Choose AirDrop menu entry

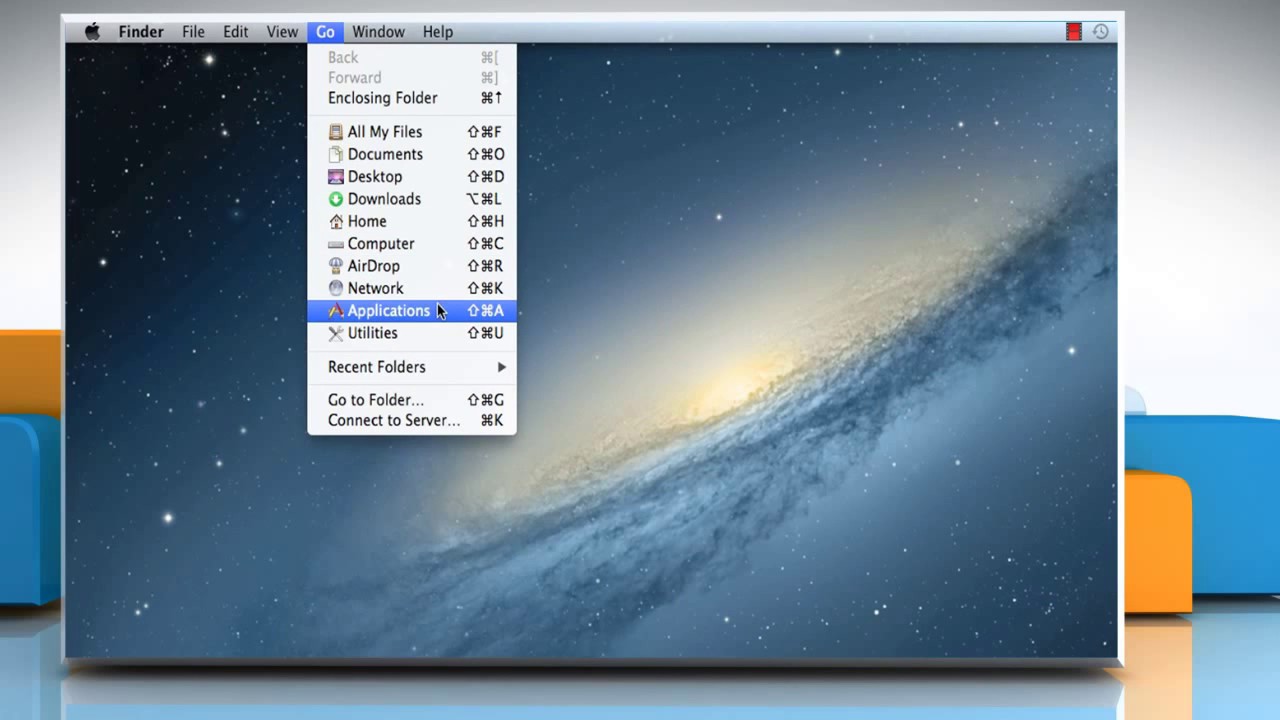tap(412, 266)
